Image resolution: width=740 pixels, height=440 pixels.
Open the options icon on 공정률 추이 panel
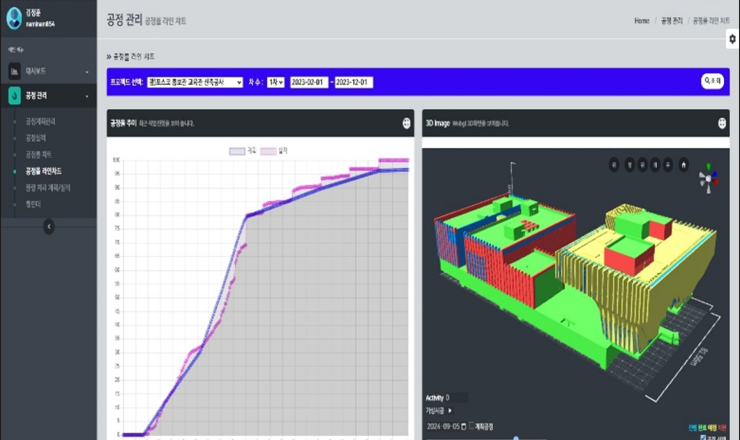click(406, 123)
